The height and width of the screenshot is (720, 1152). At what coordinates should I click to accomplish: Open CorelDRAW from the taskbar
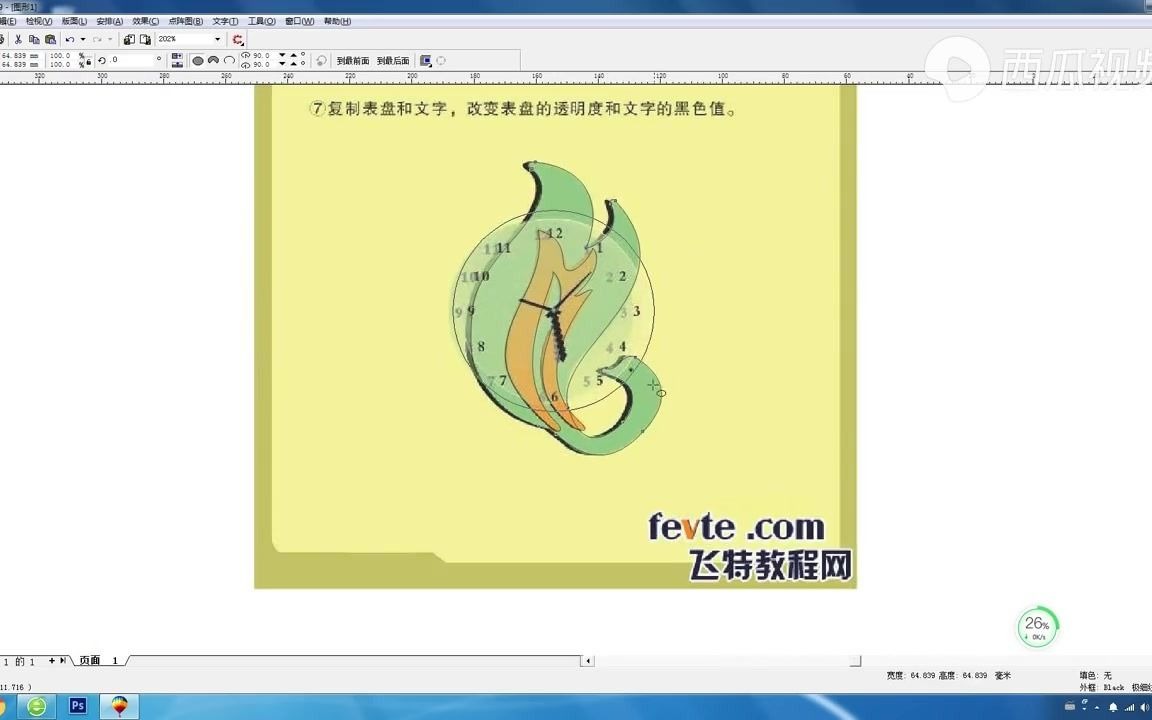coord(119,706)
